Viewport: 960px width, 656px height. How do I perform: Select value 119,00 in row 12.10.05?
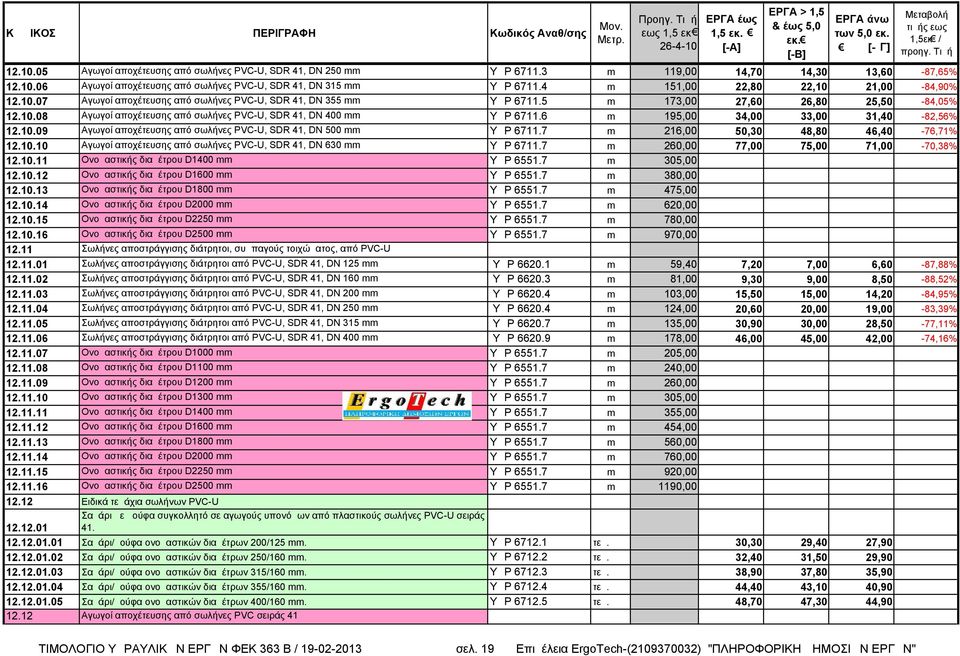(x=680, y=72)
